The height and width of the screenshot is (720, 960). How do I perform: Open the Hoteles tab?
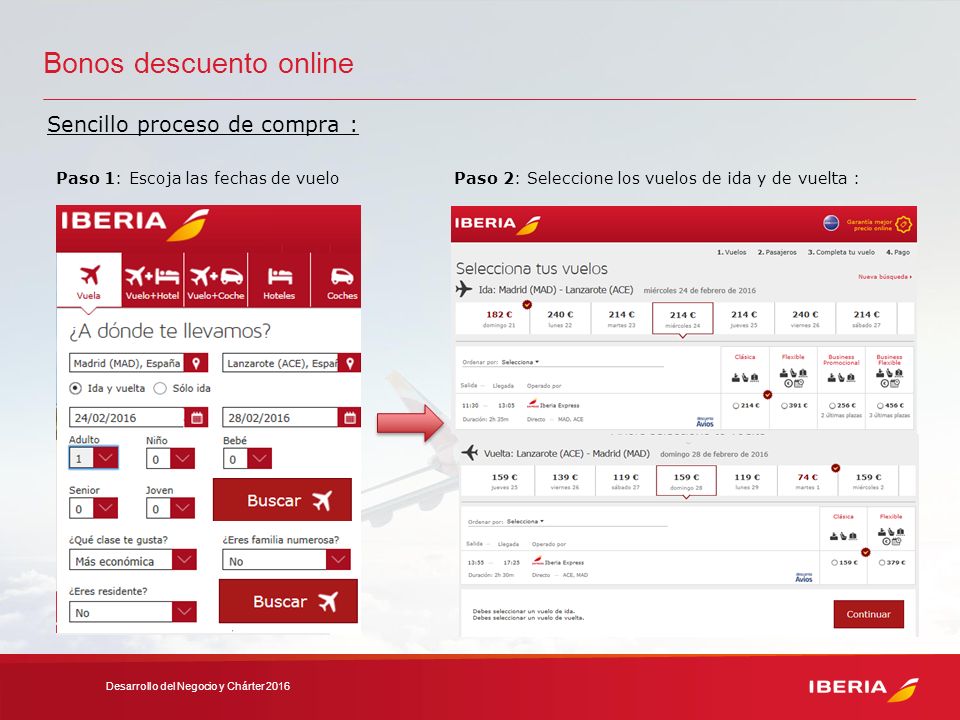coord(279,280)
